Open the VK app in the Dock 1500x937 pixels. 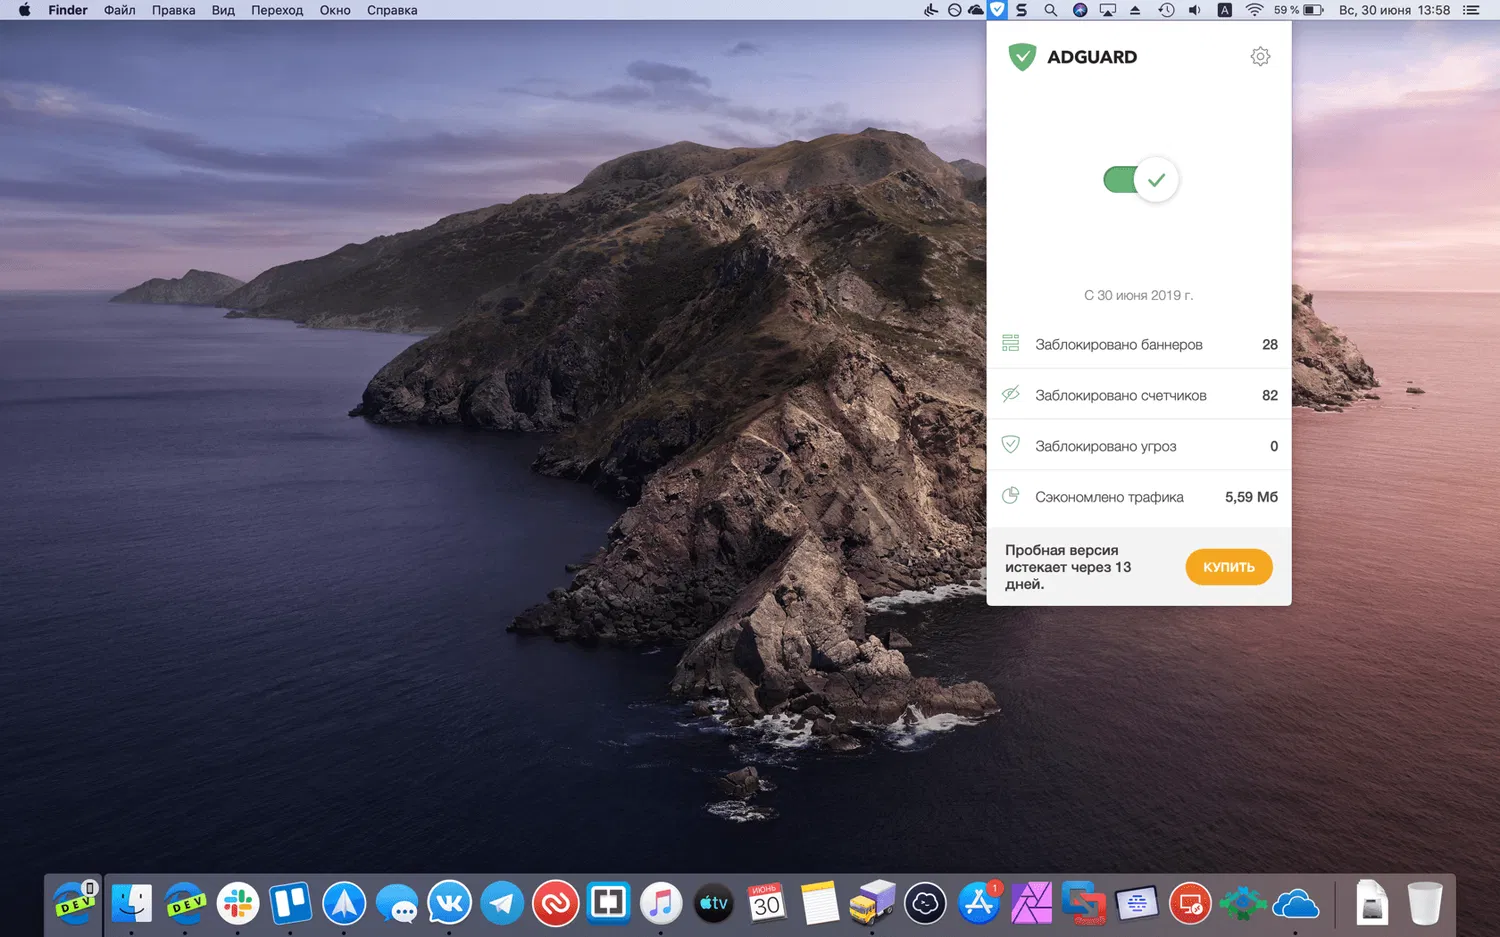(x=450, y=904)
